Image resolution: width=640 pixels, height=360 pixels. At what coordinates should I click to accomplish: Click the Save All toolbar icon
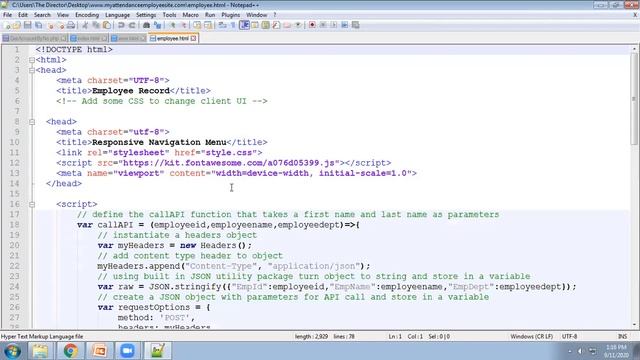[39, 25]
